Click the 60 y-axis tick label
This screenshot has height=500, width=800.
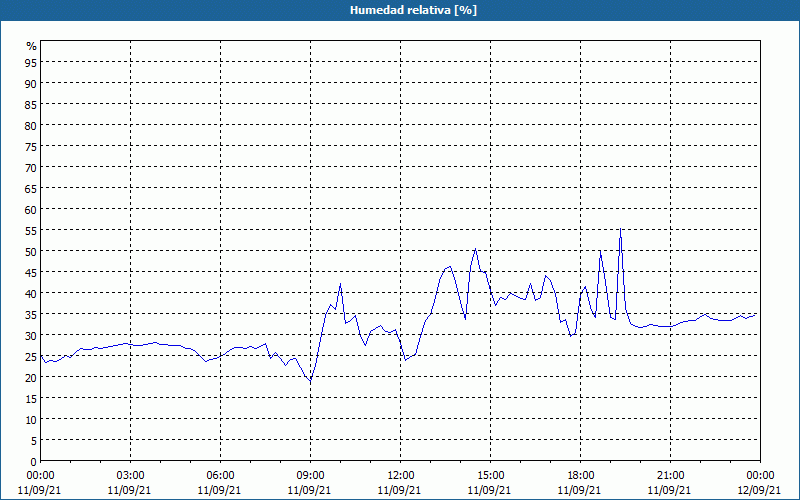click(x=31, y=209)
